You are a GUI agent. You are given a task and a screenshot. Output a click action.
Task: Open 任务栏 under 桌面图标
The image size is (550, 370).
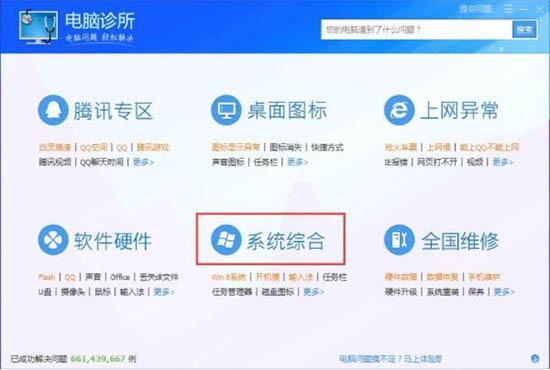(x=265, y=162)
